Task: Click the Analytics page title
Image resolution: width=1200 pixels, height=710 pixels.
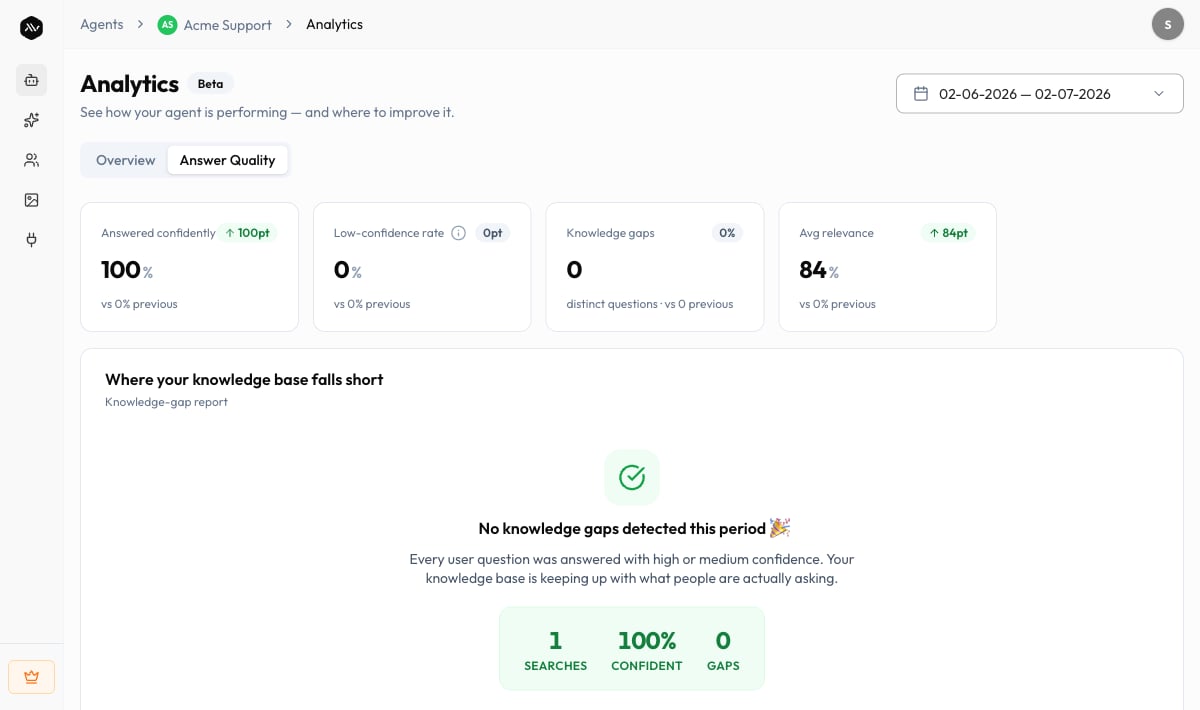Action: (129, 84)
